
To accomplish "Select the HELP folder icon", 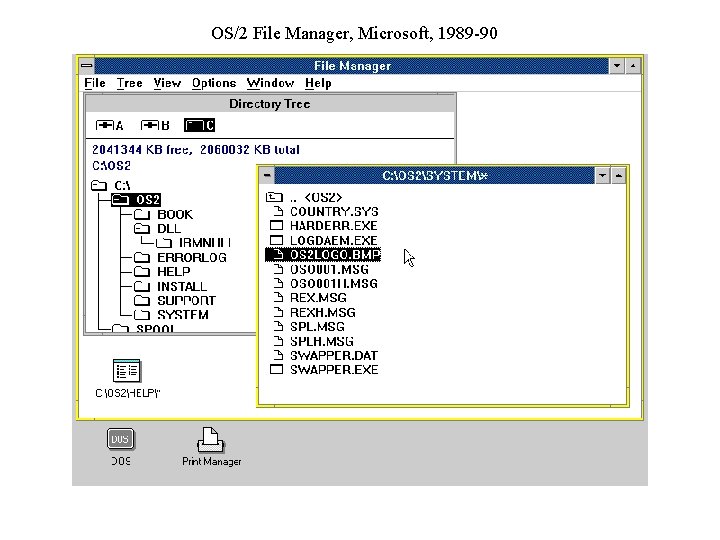I will 142,272.
